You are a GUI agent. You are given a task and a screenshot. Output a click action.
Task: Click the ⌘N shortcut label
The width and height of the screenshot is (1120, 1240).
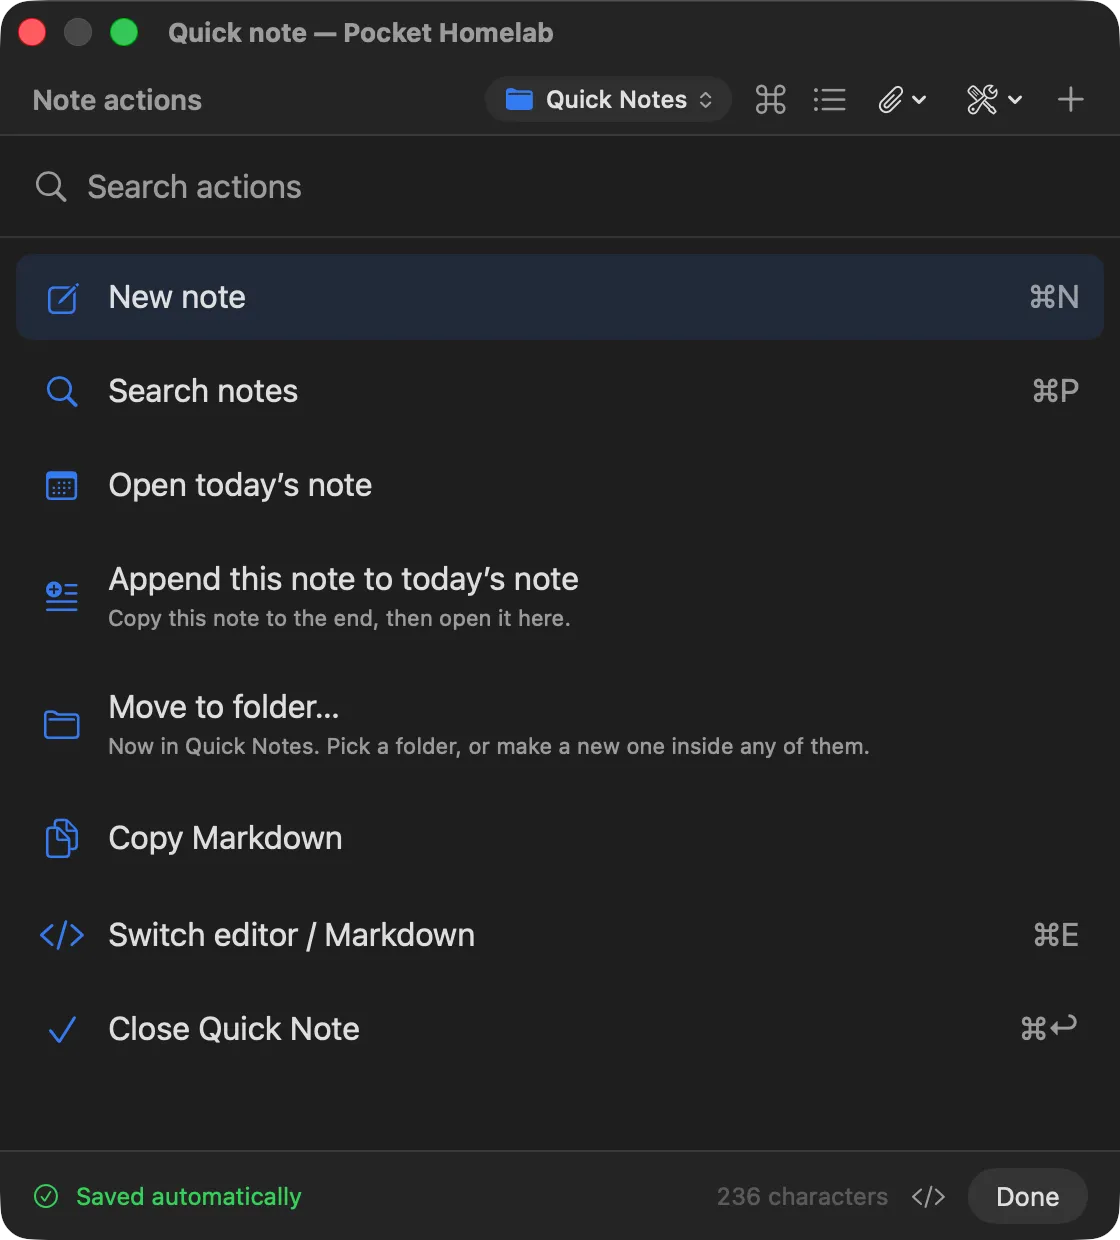click(x=1054, y=297)
